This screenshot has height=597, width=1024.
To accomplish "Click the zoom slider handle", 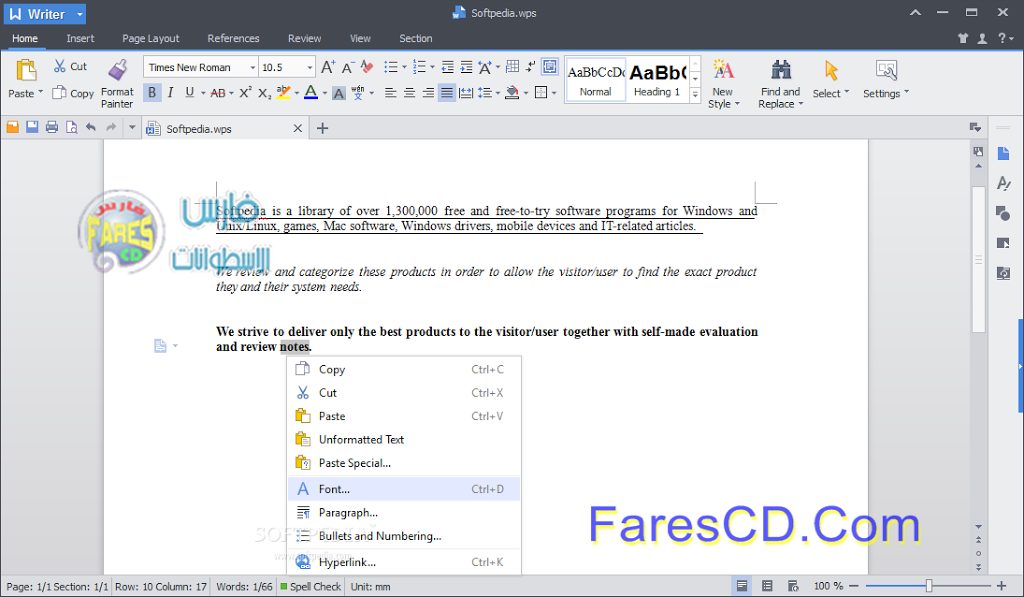I will pyautogui.click(x=929, y=586).
